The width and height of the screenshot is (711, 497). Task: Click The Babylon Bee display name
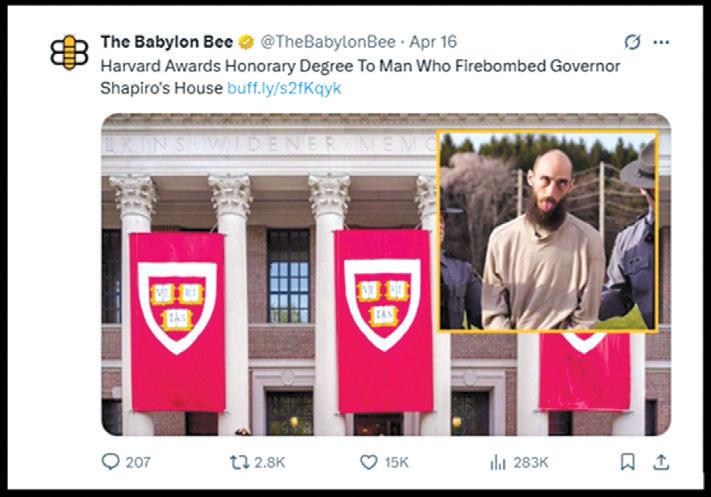(x=167, y=42)
